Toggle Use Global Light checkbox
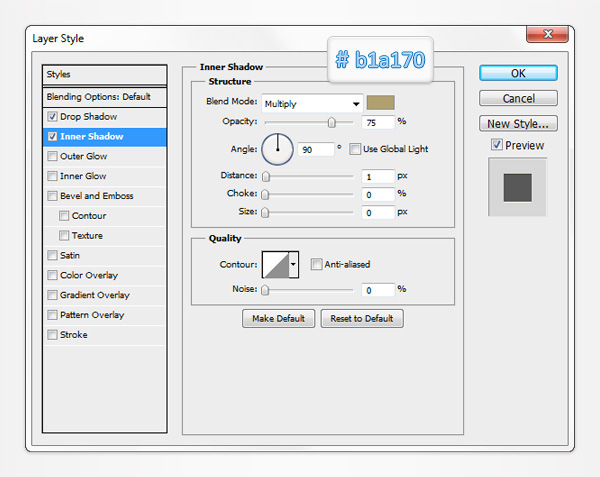The image size is (600, 477). click(x=355, y=150)
